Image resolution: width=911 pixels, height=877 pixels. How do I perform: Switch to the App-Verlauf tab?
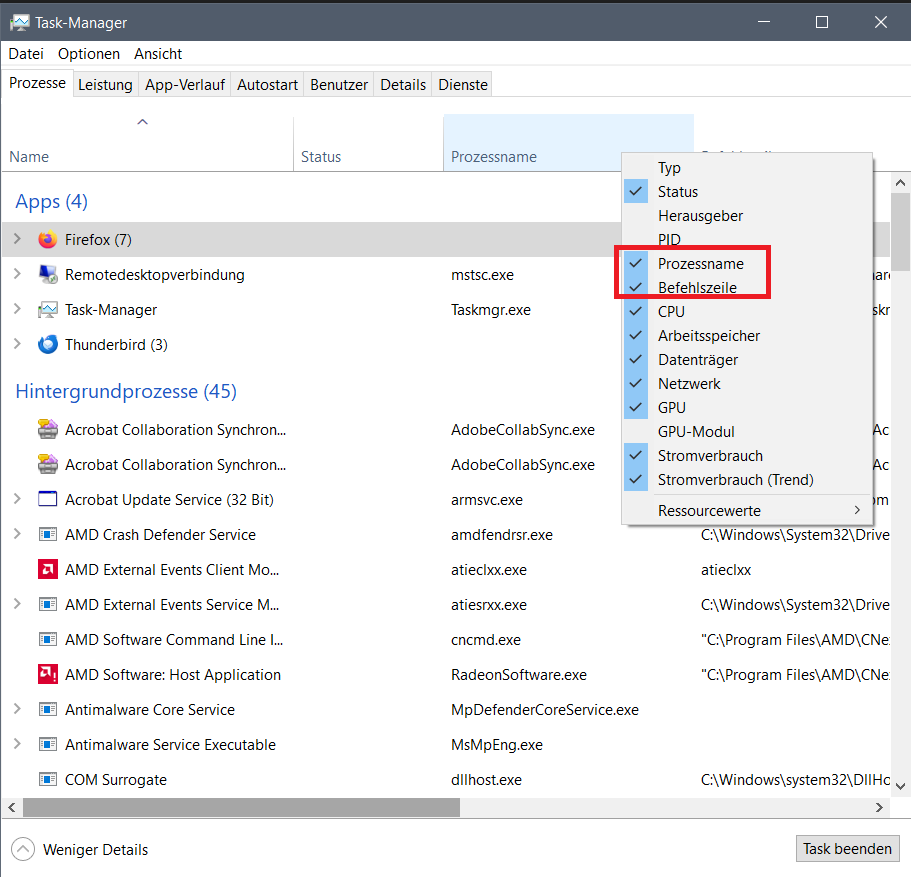coord(185,84)
